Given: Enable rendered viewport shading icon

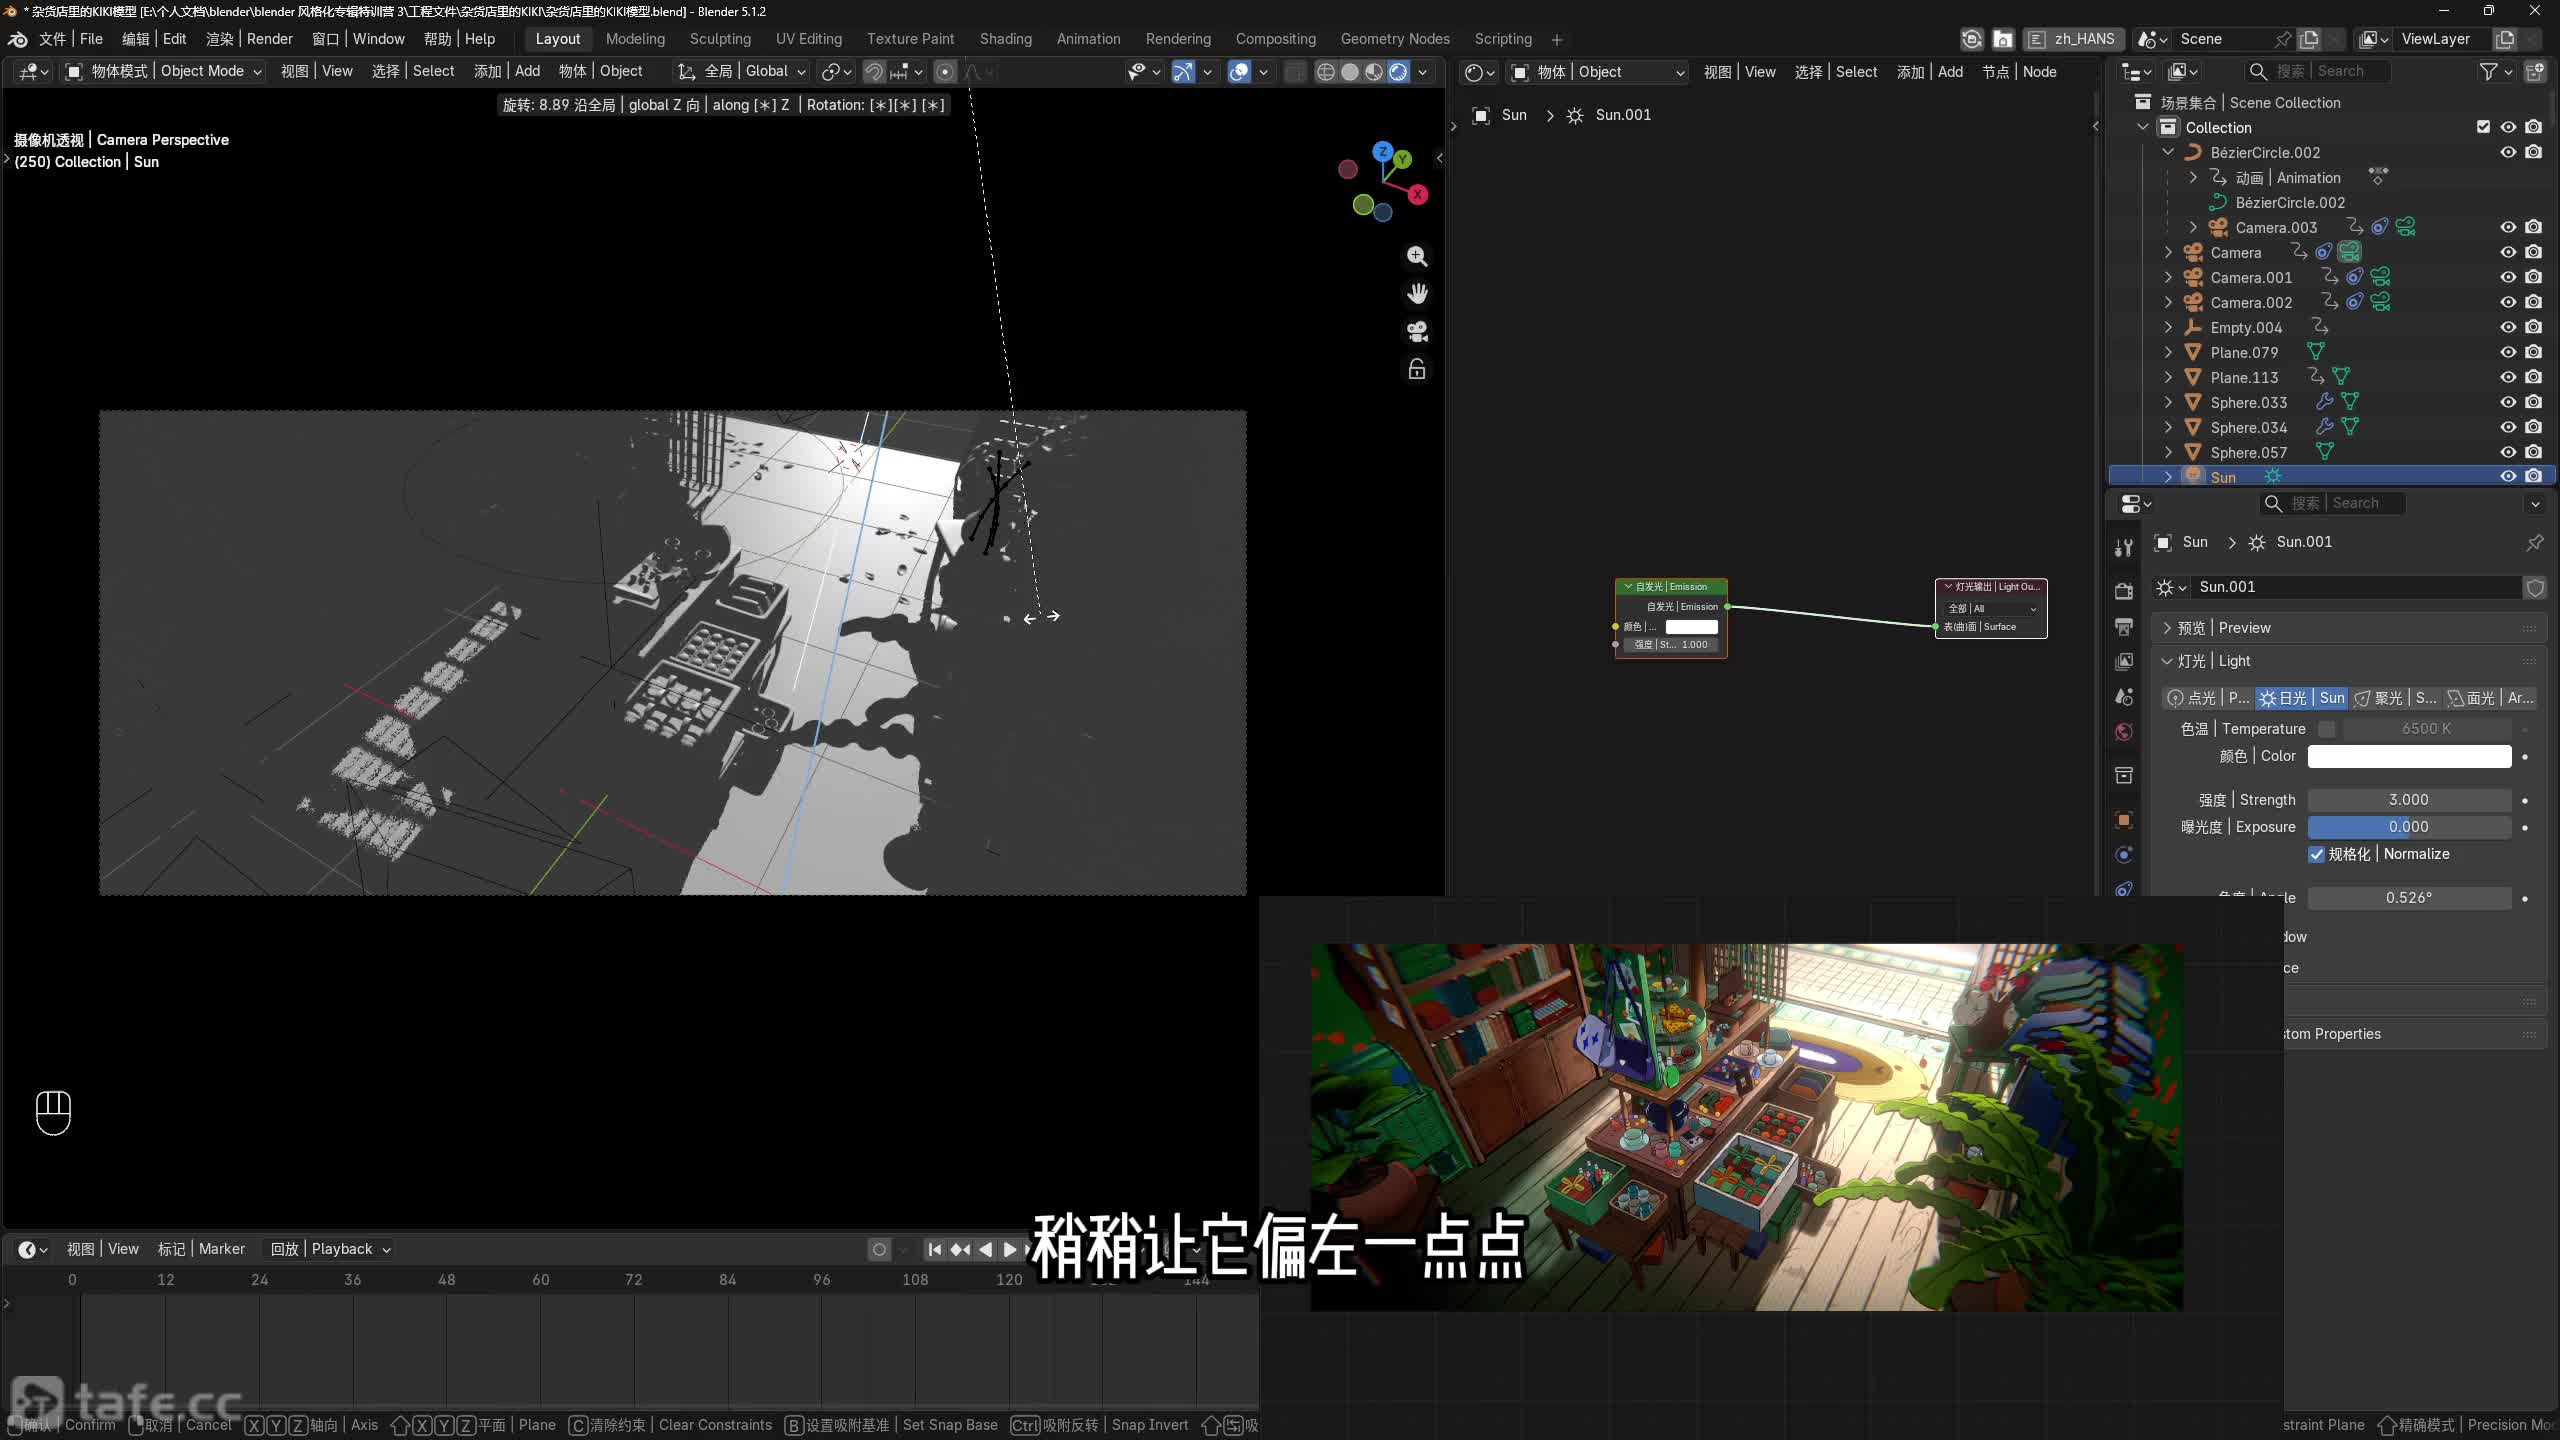Looking at the screenshot, I should click(1398, 72).
